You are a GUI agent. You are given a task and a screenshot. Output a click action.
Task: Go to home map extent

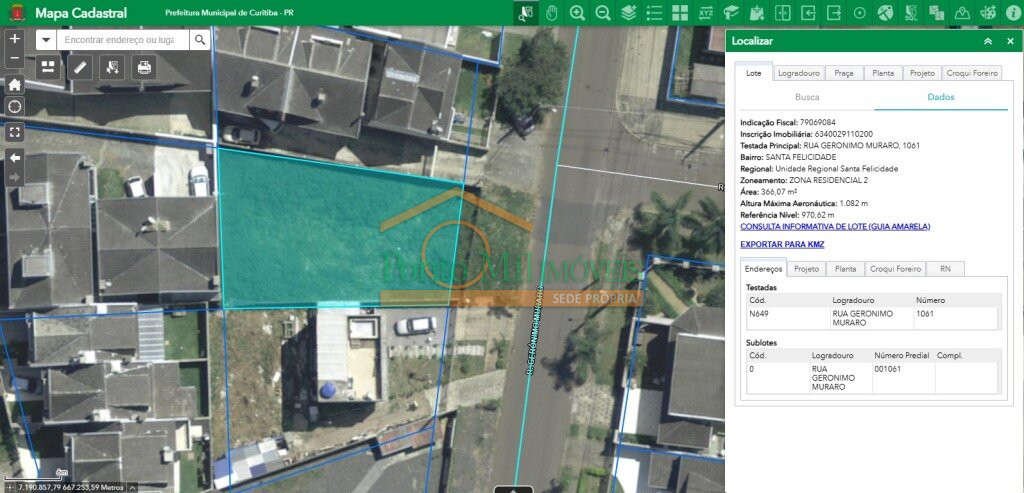click(x=14, y=84)
